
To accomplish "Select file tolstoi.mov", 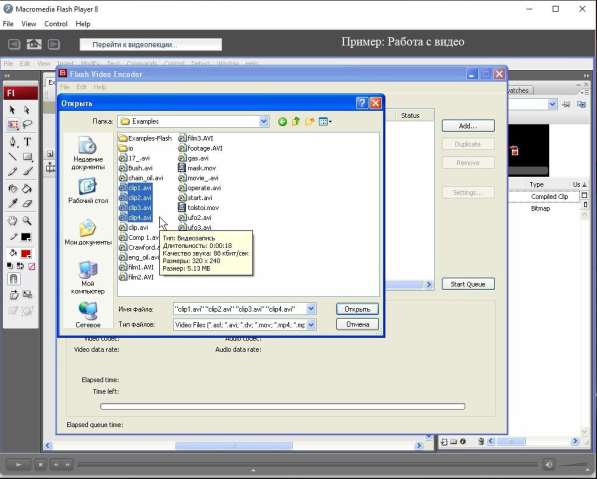I will (198, 208).
